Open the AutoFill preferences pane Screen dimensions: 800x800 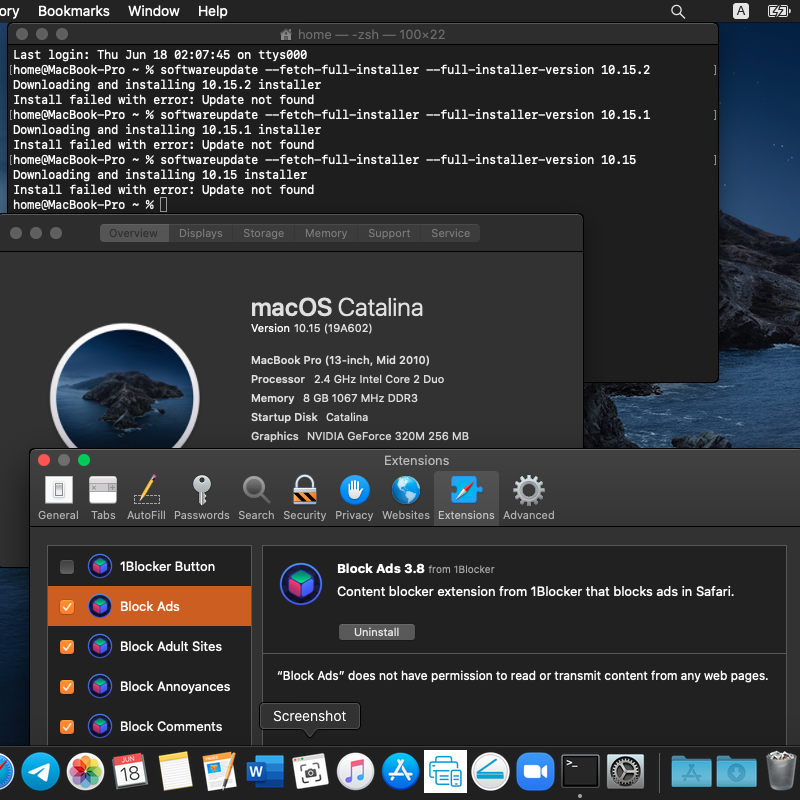[x=146, y=498]
